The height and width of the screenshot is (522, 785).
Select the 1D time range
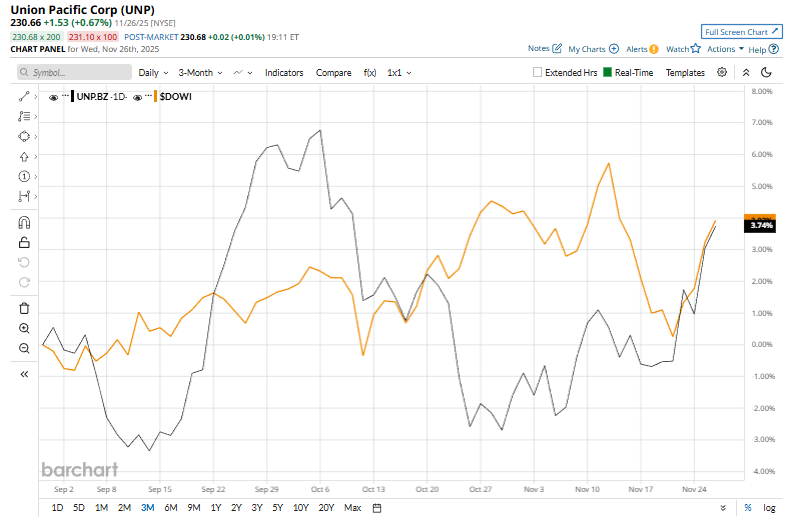pyautogui.click(x=57, y=508)
